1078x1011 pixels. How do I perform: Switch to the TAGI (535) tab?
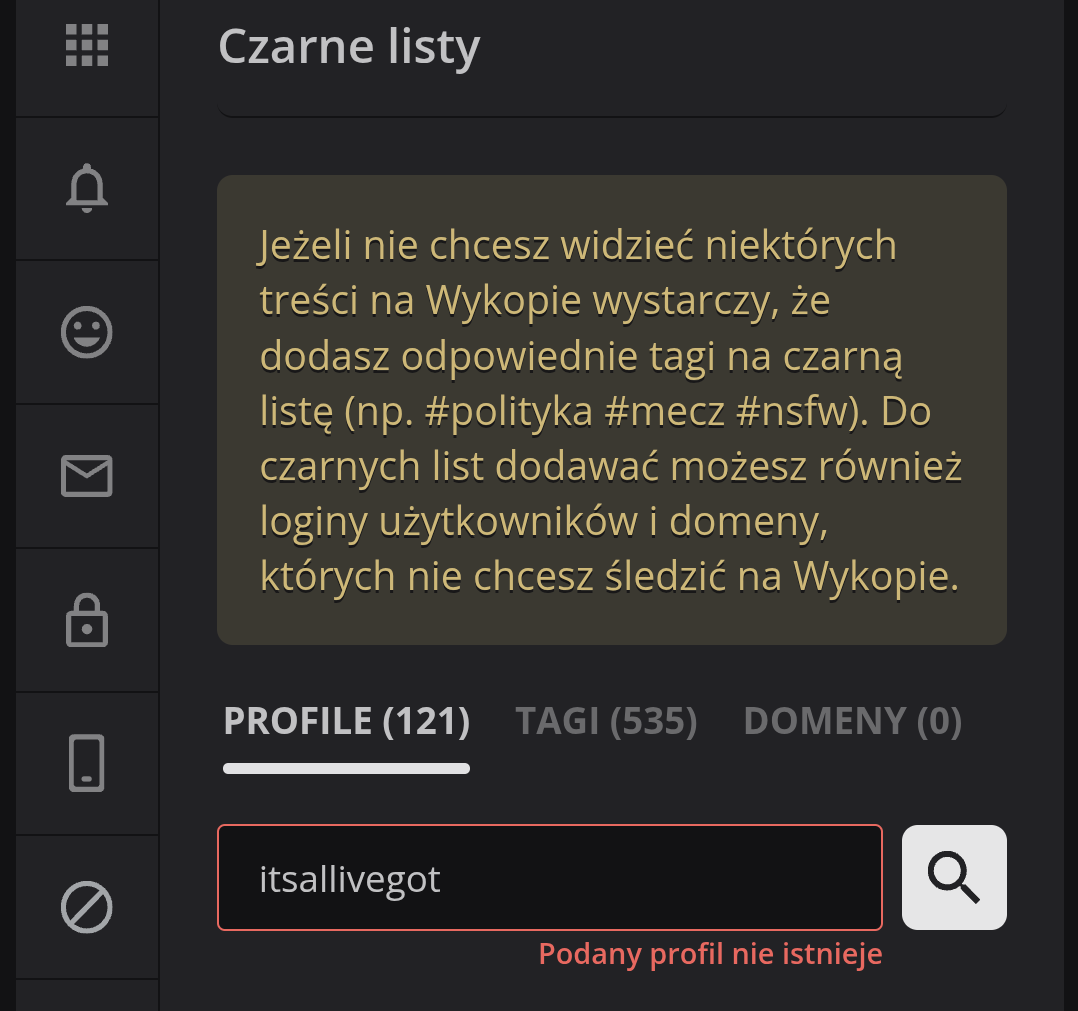click(x=606, y=721)
